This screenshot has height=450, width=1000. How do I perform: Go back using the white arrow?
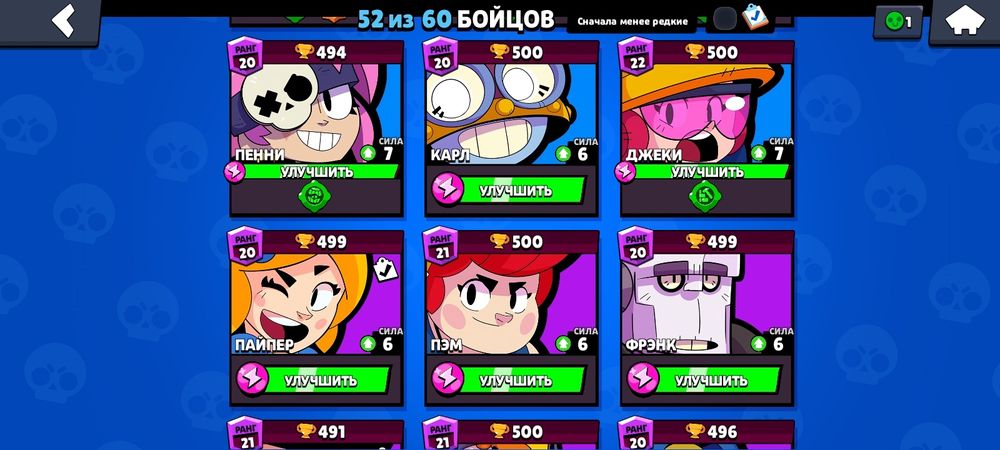64,20
